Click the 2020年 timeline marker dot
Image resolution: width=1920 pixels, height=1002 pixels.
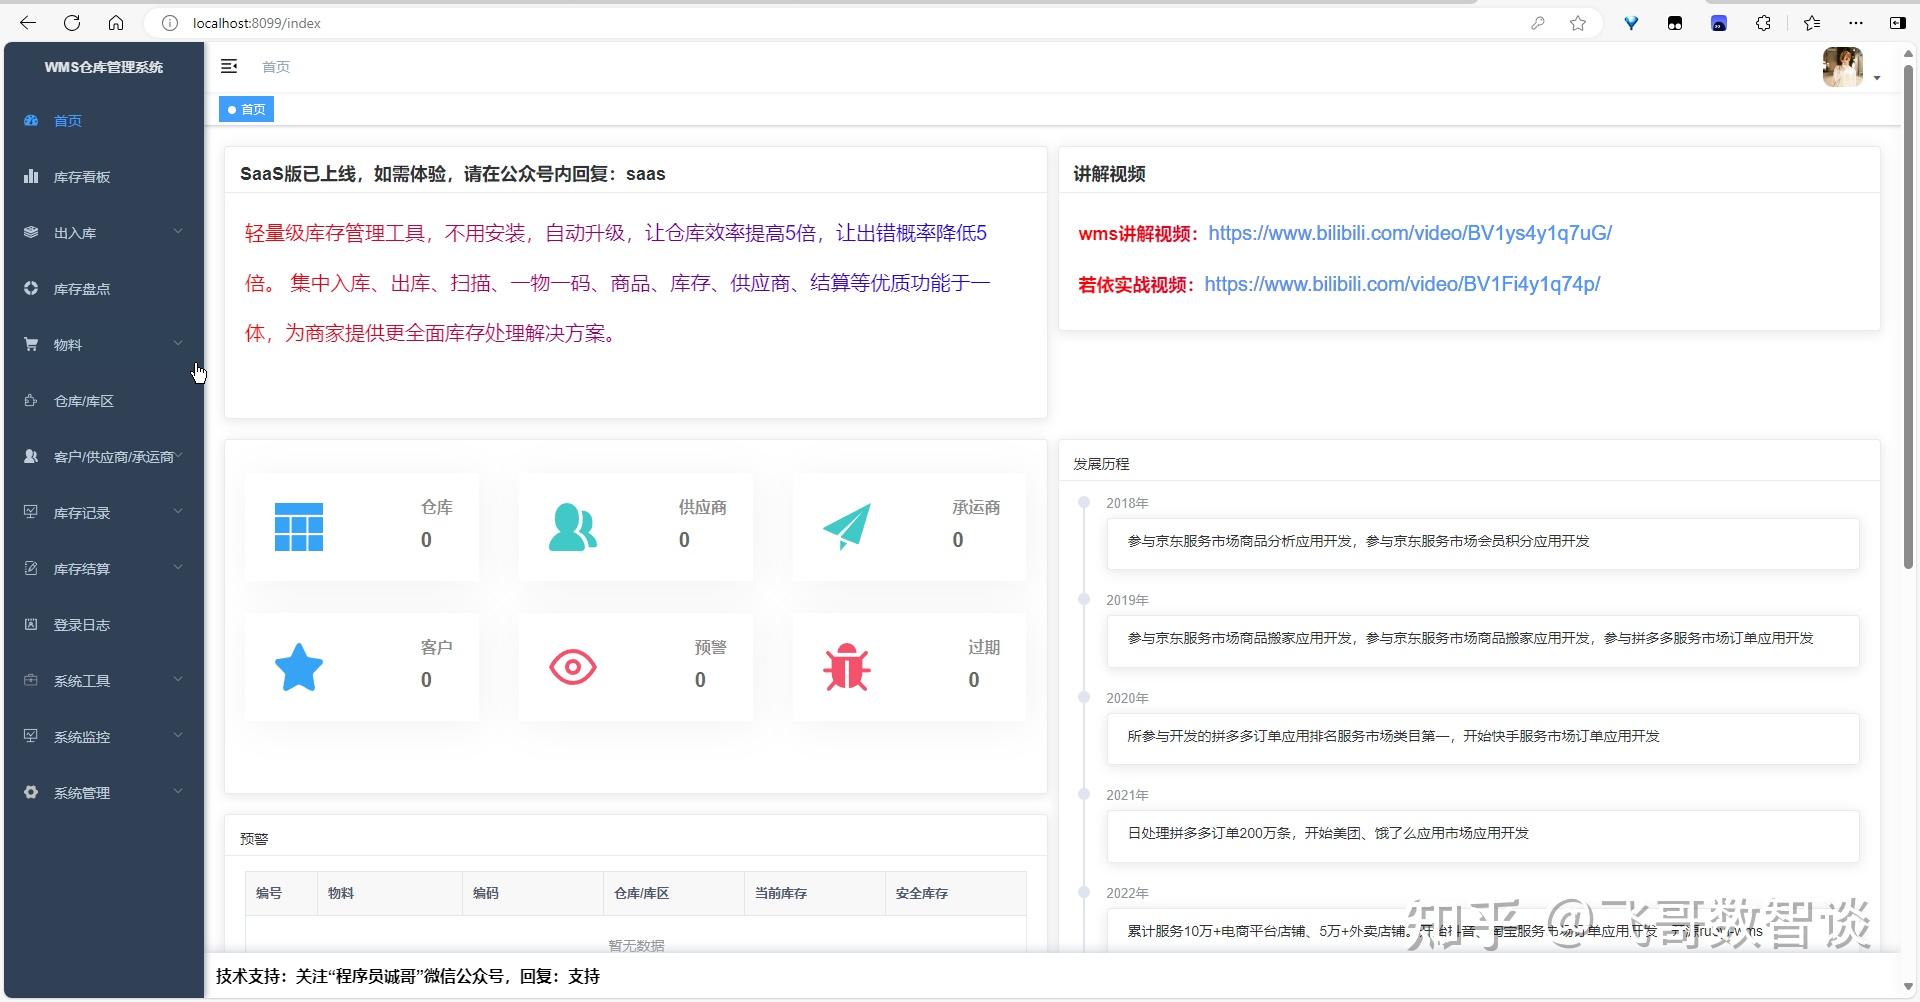click(x=1083, y=697)
